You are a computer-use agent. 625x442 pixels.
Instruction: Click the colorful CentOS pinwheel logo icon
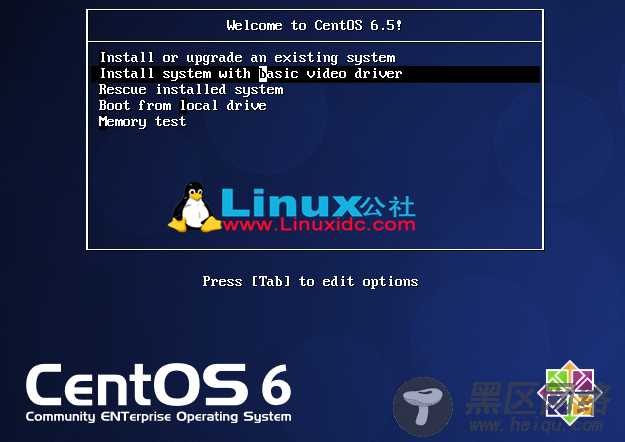click(570, 393)
